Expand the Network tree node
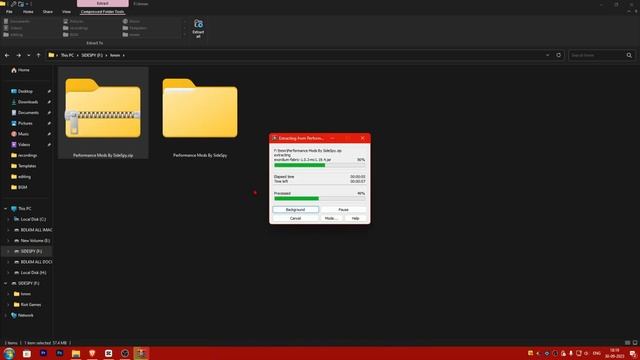The width and height of the screenshot is (640, 360). [5, 315]
